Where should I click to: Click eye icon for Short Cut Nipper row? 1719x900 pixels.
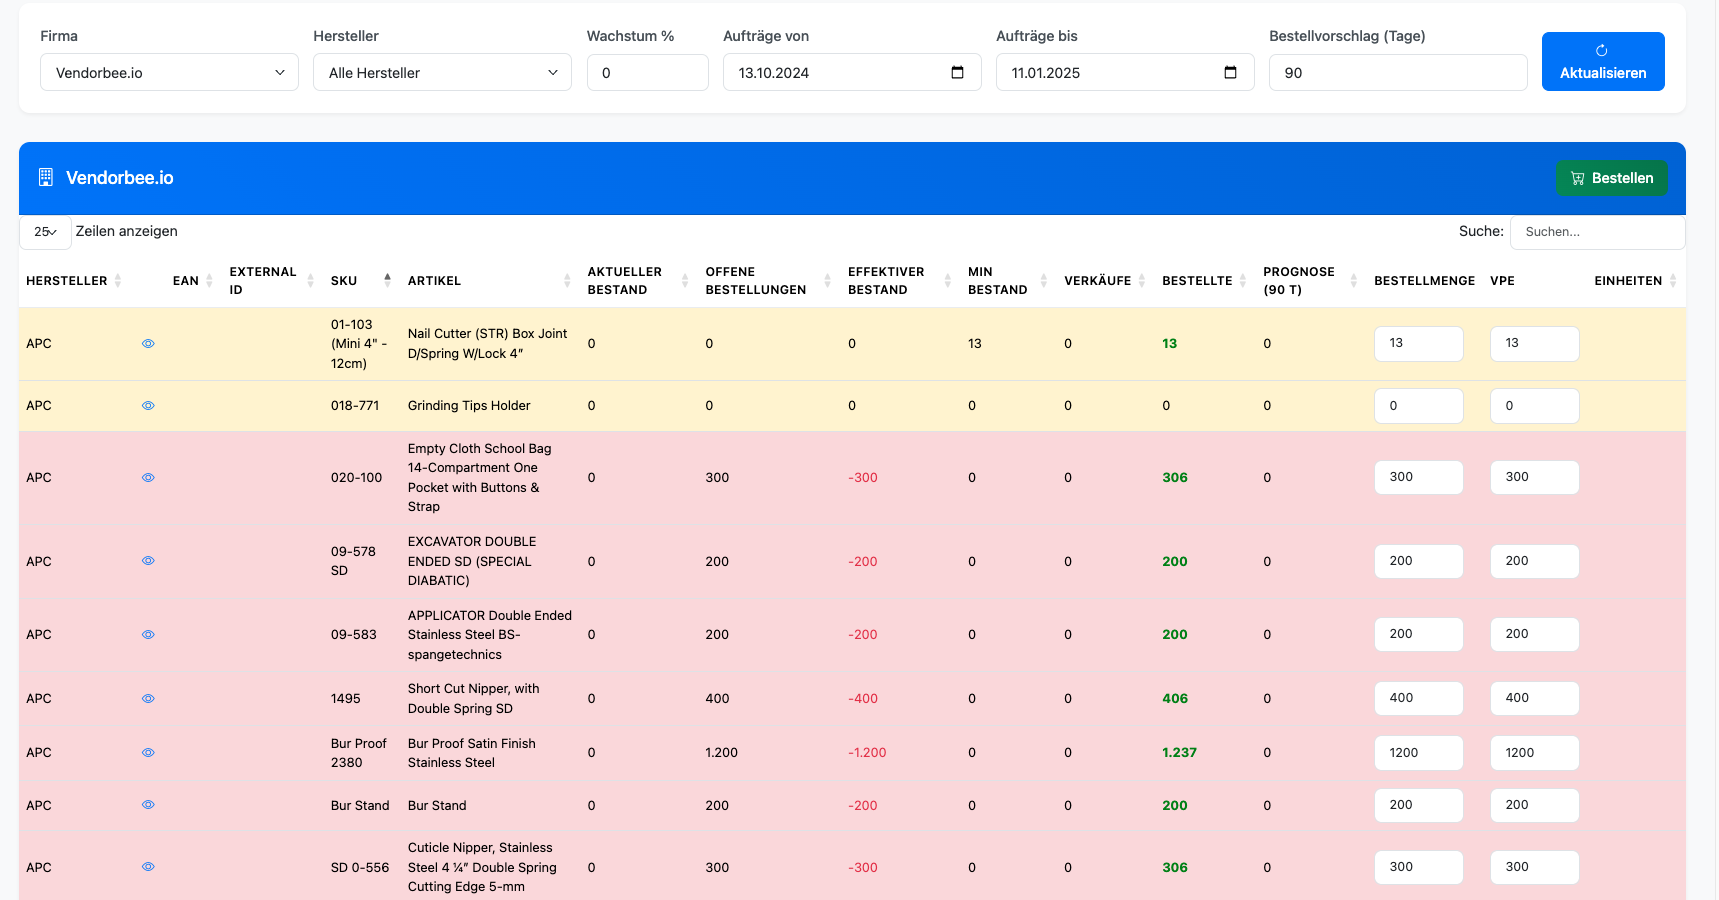(x=148, y=699)
